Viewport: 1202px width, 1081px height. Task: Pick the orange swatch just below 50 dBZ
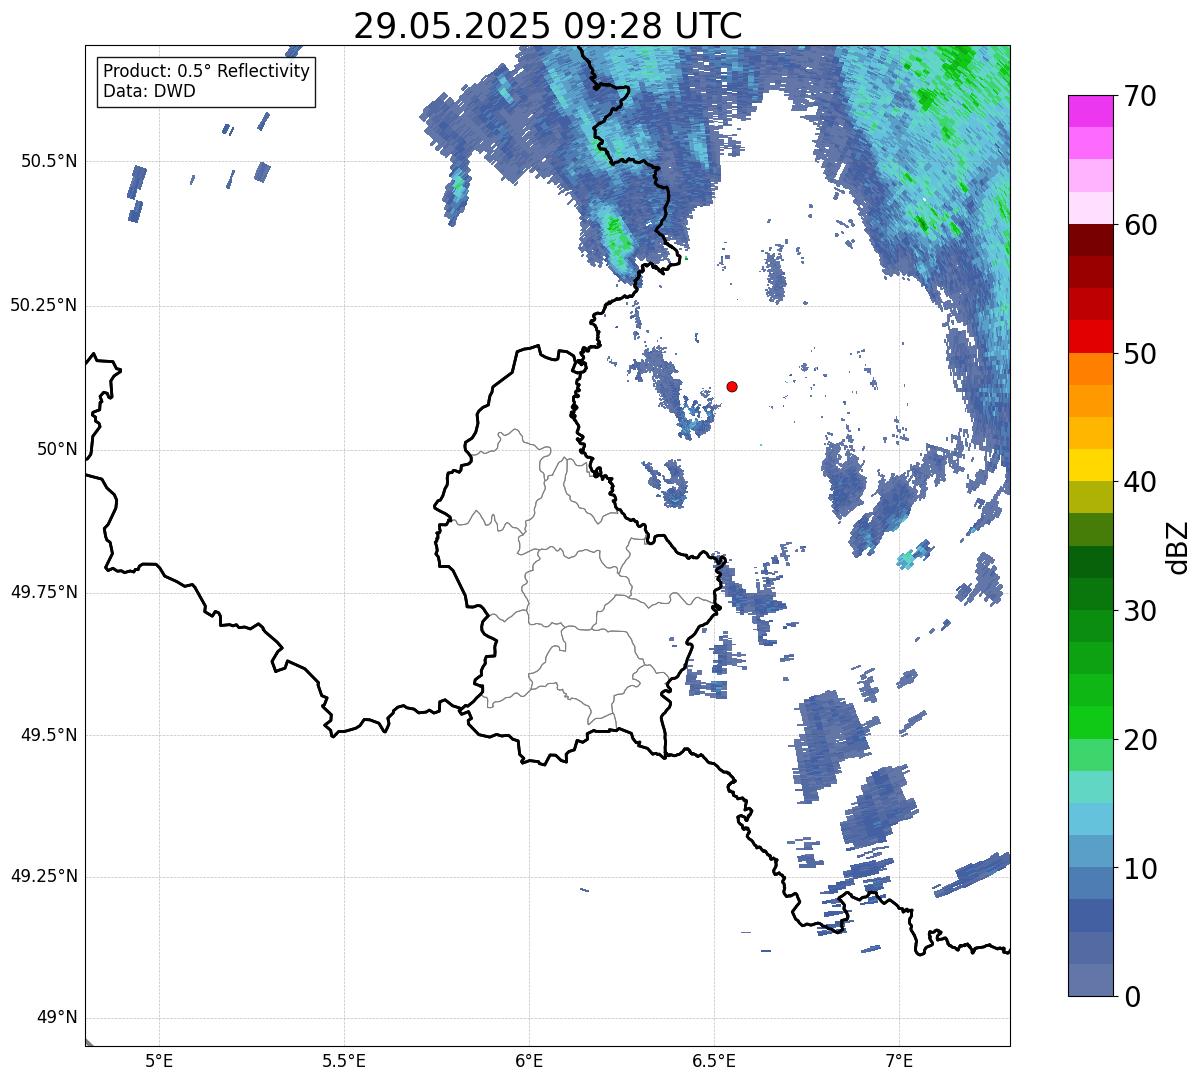click(1091, 369)
